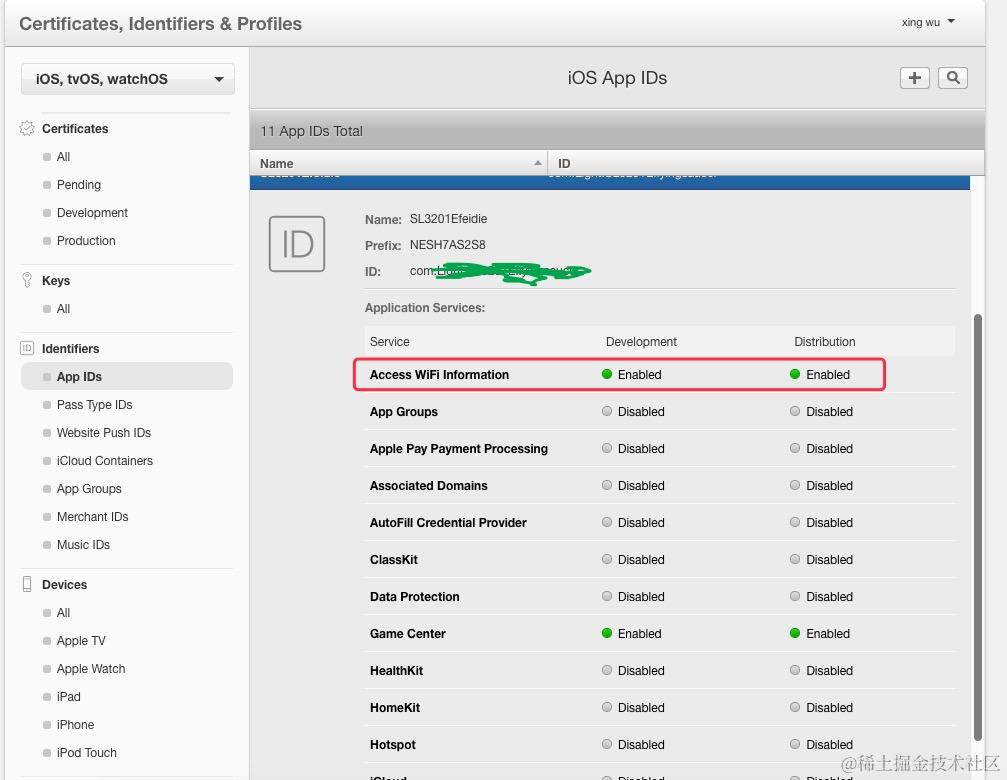The width and height of the screenshot is (1007, 780).
Task: Click Game Center Distribution Enabled status
Action: [x=819, y=634]
